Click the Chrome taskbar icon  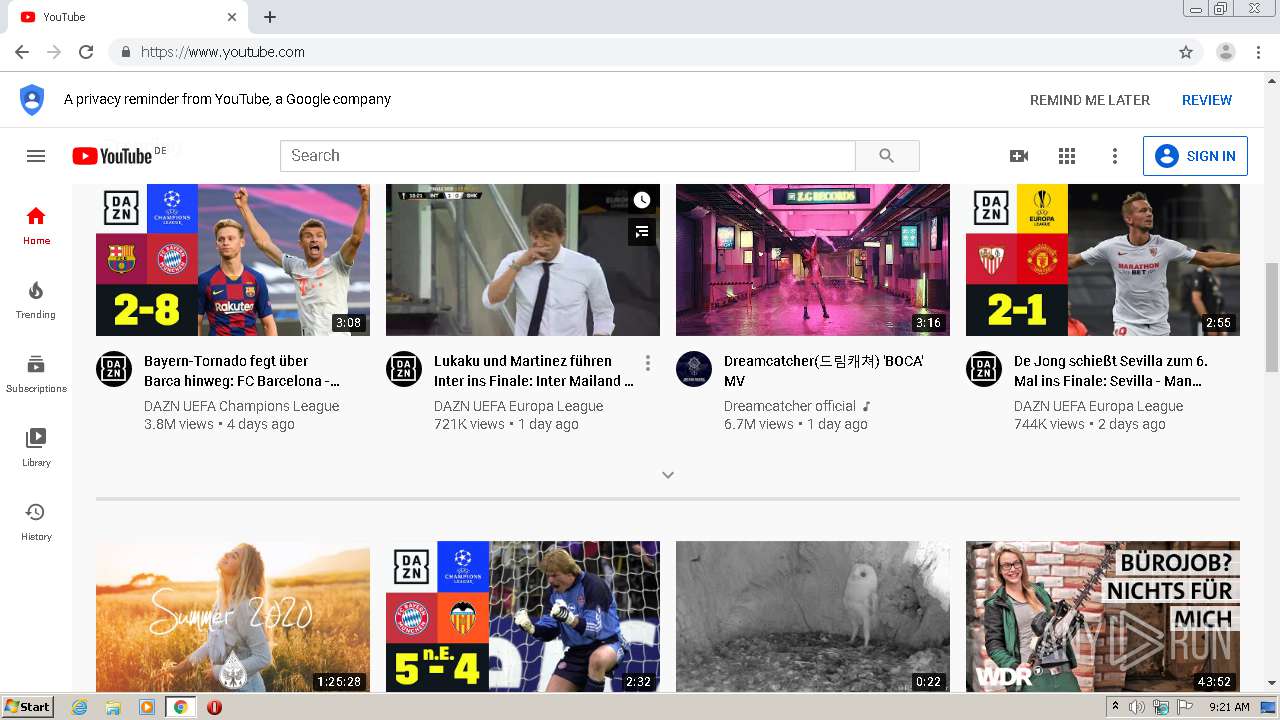click(180, 707)
